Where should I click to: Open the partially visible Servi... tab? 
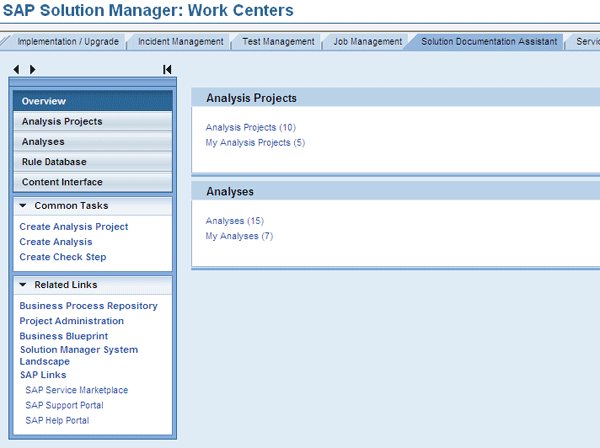point(587,41)
